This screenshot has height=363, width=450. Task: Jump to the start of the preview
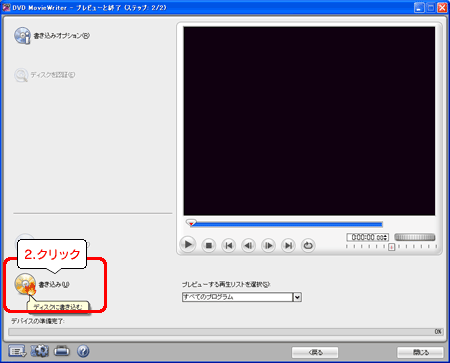[x=229, y=246]
